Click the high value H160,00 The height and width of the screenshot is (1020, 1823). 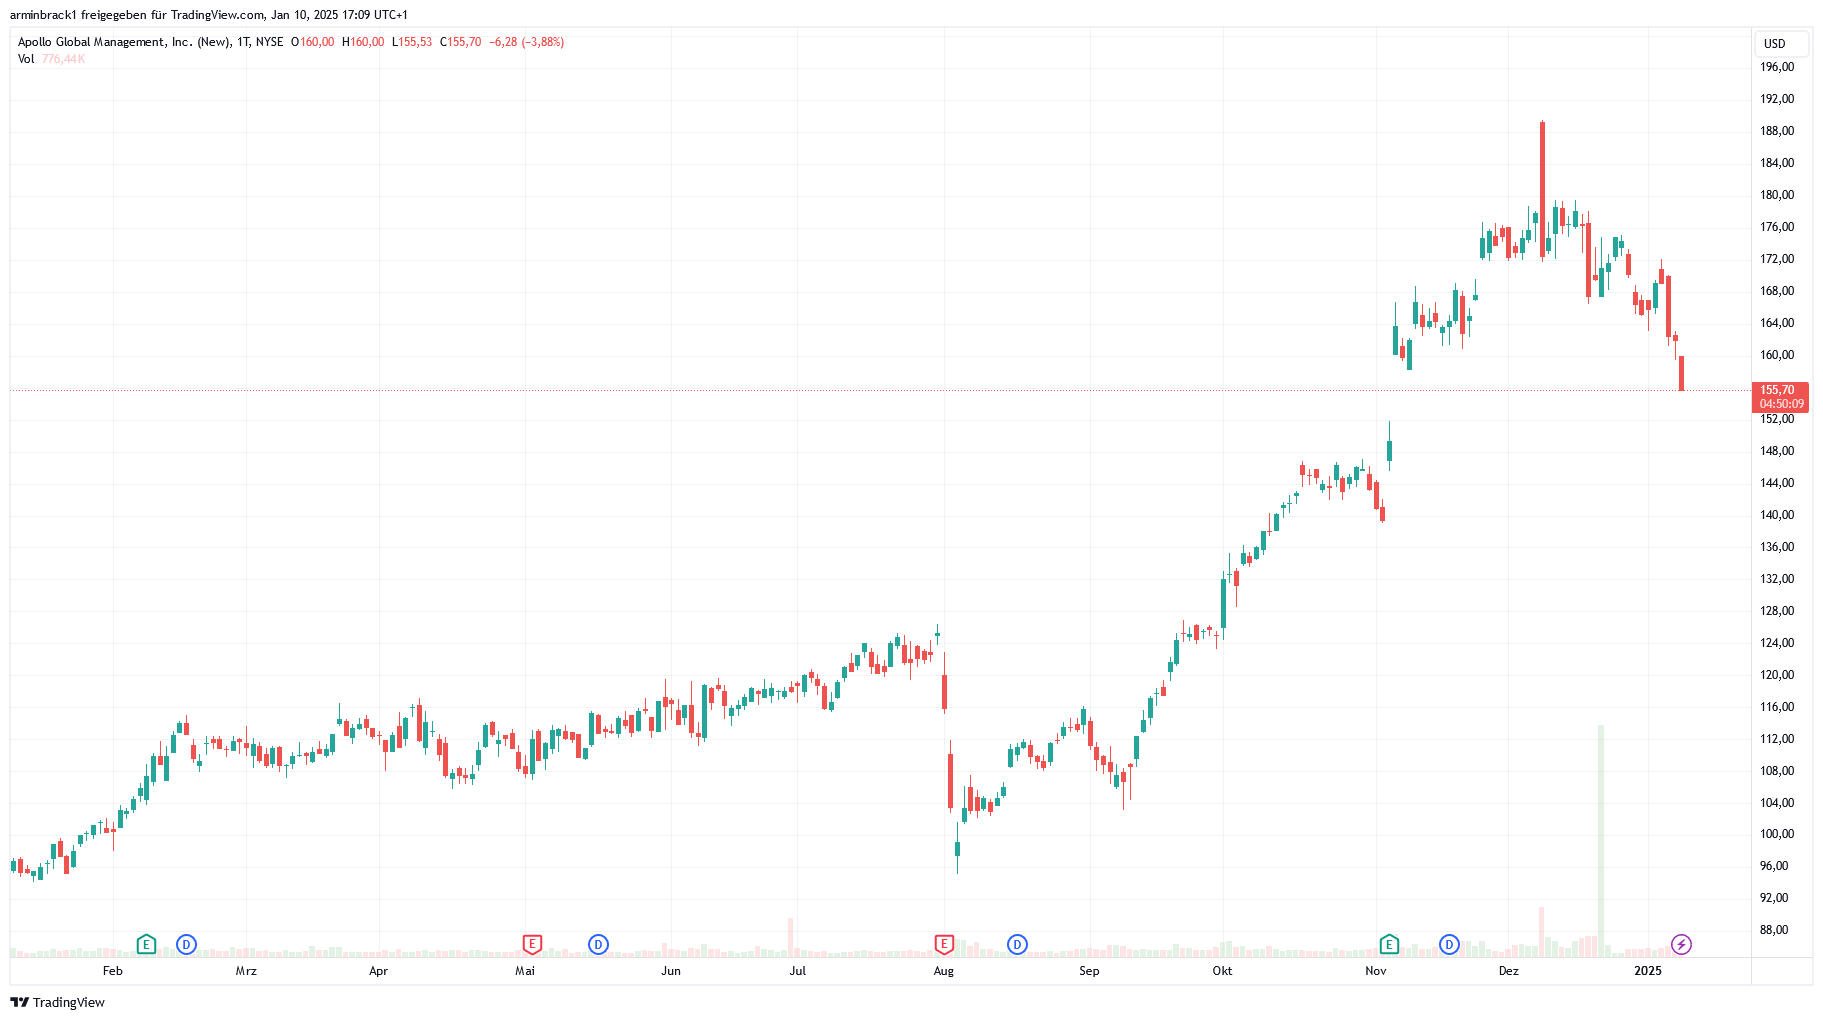[x=362, y=42]
